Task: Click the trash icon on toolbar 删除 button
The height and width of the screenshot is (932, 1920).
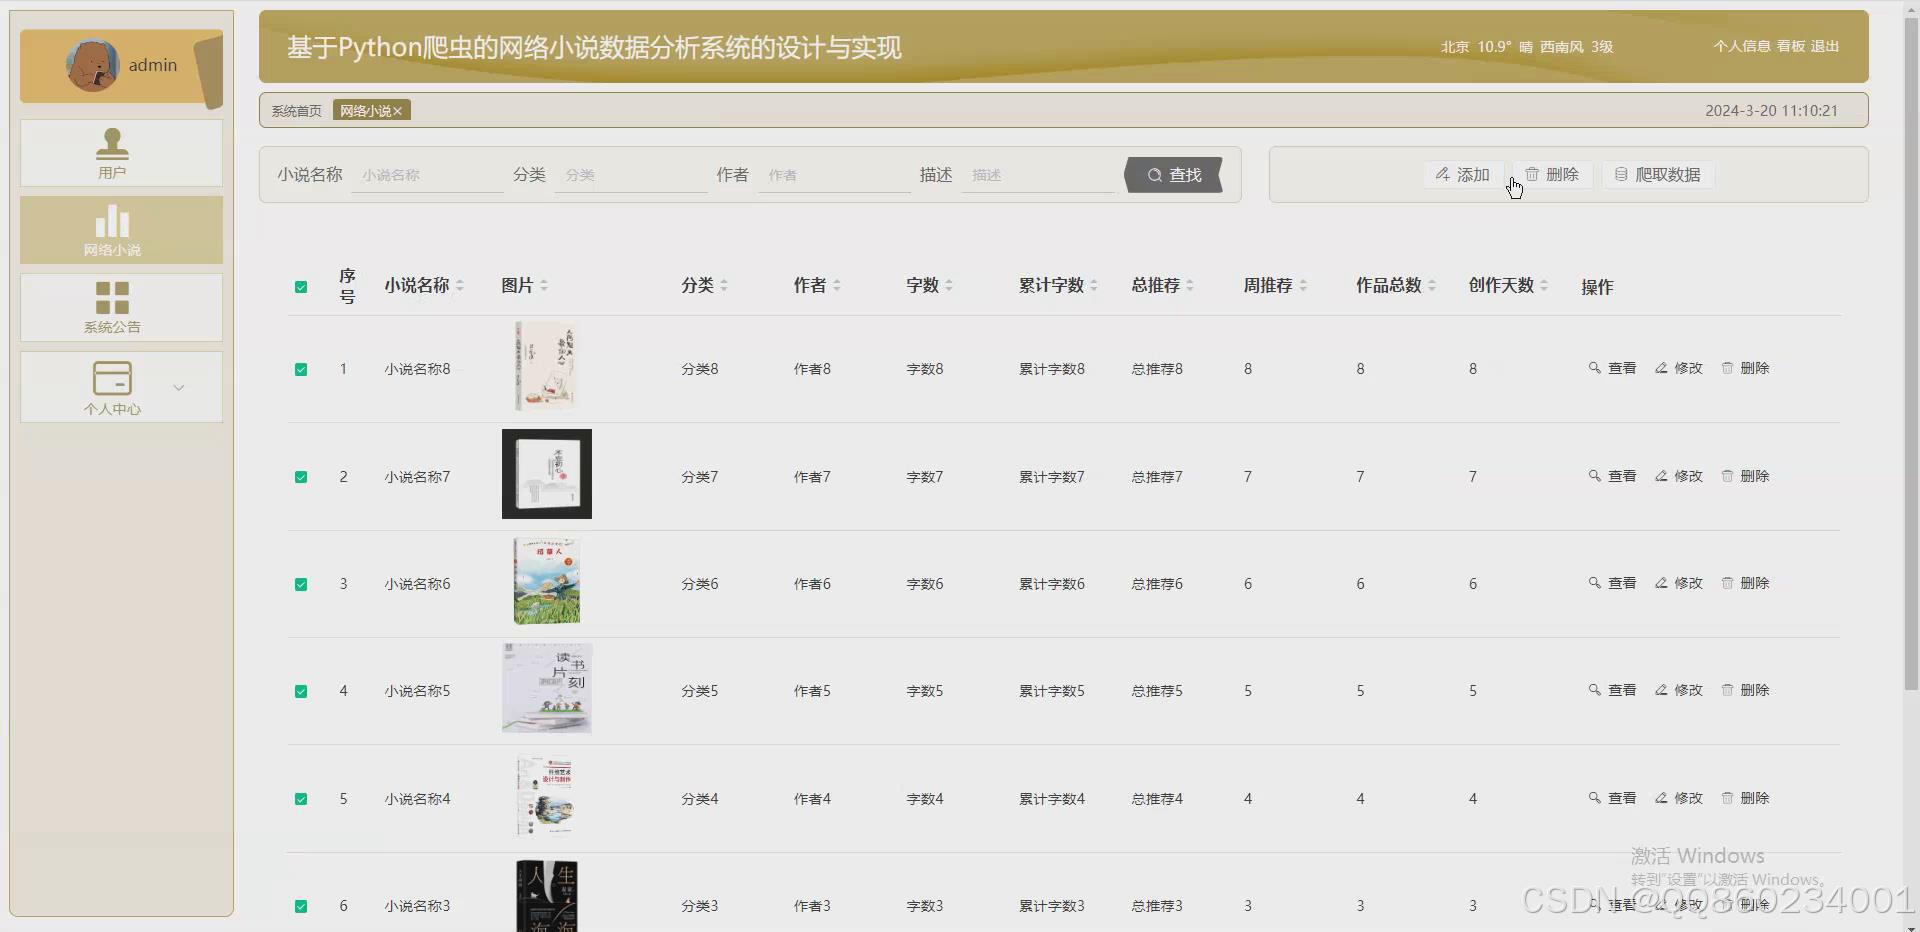Action: pyautogui.click(x=1532, y=174)
